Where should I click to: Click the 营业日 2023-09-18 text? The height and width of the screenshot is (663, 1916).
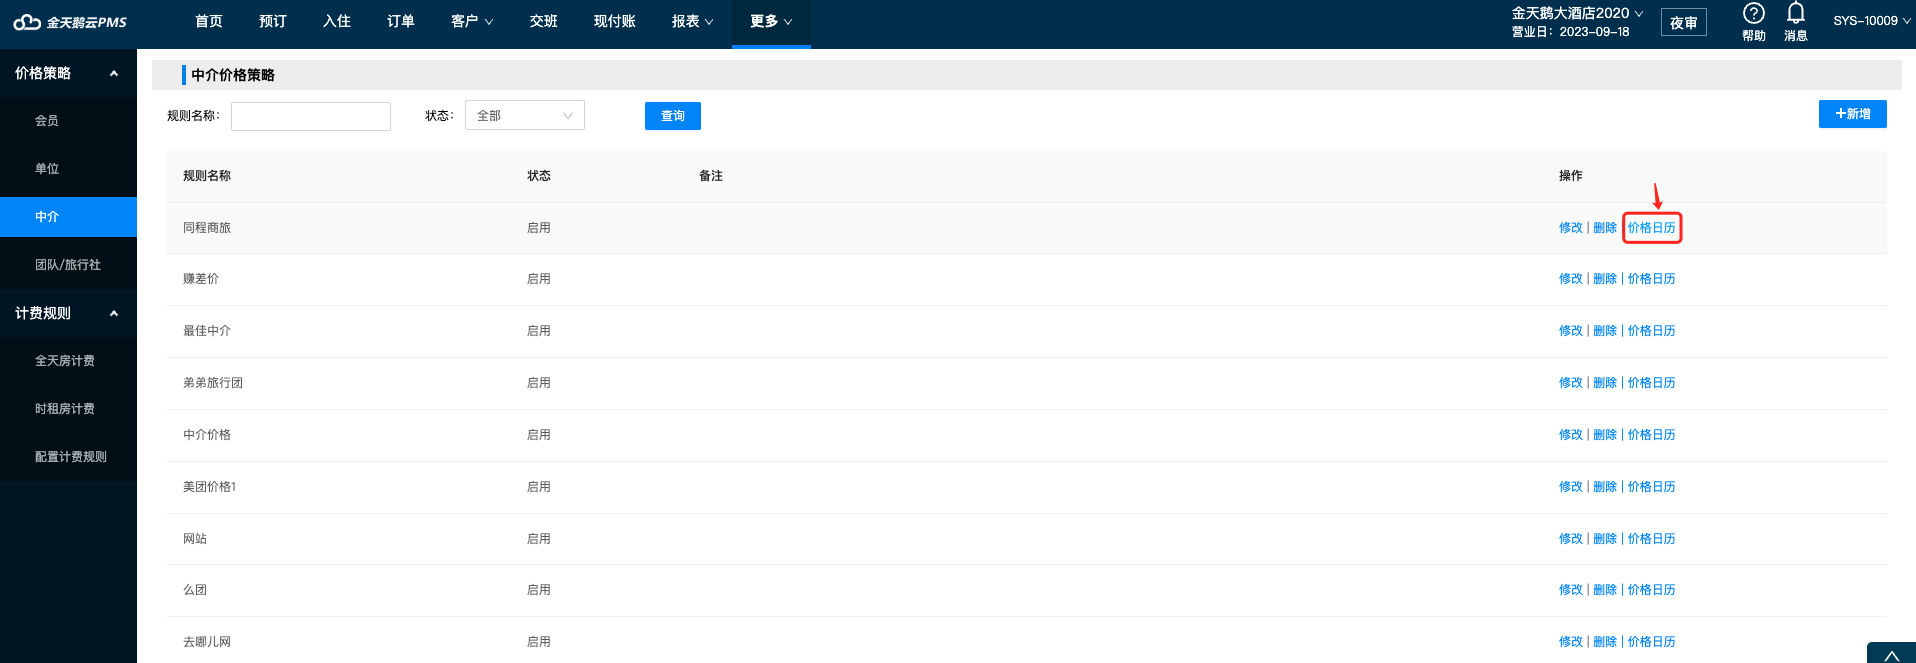click(1570, 32)
